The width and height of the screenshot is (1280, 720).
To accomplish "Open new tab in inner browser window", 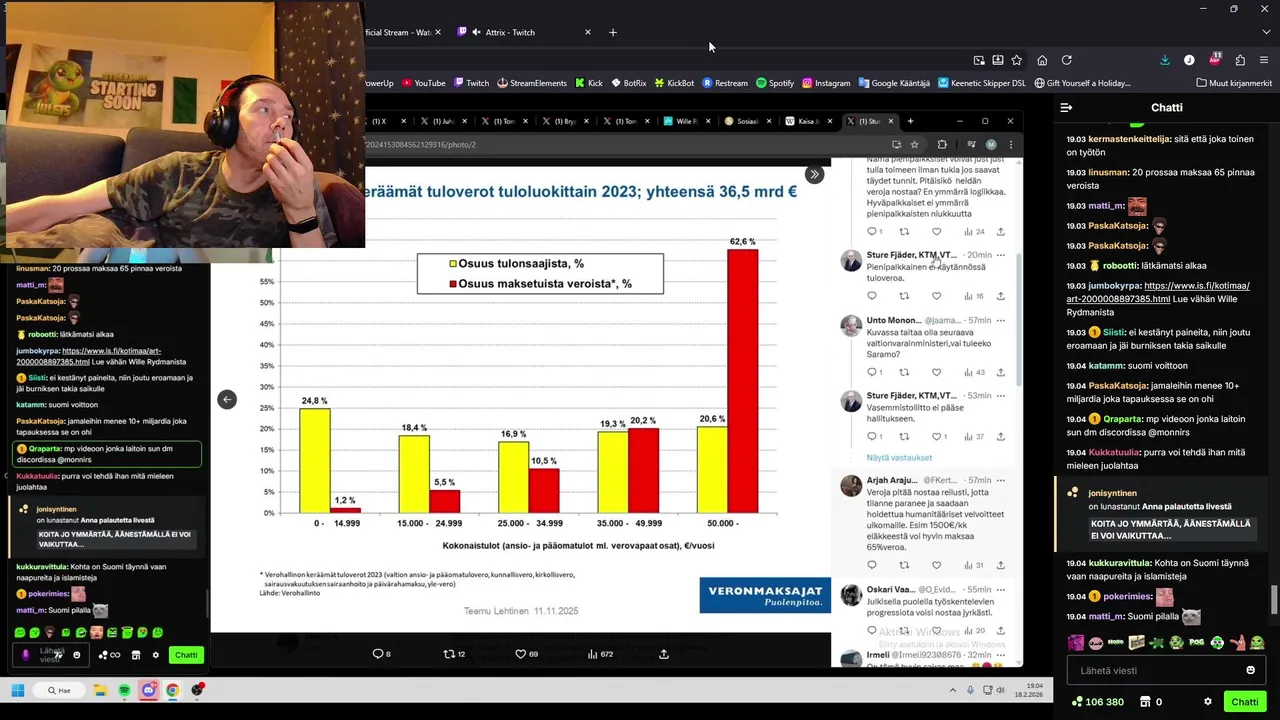I will [x=910, y=121].
